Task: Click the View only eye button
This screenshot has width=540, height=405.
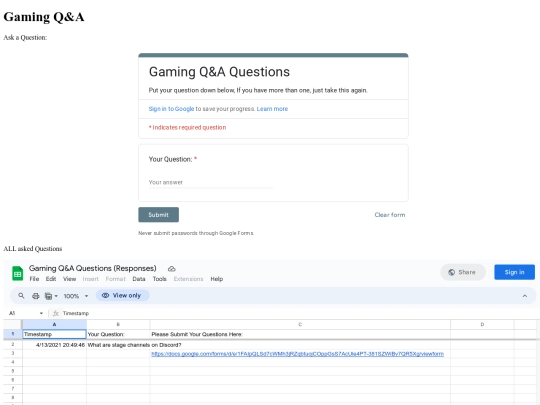Action: tap(122, 295)
